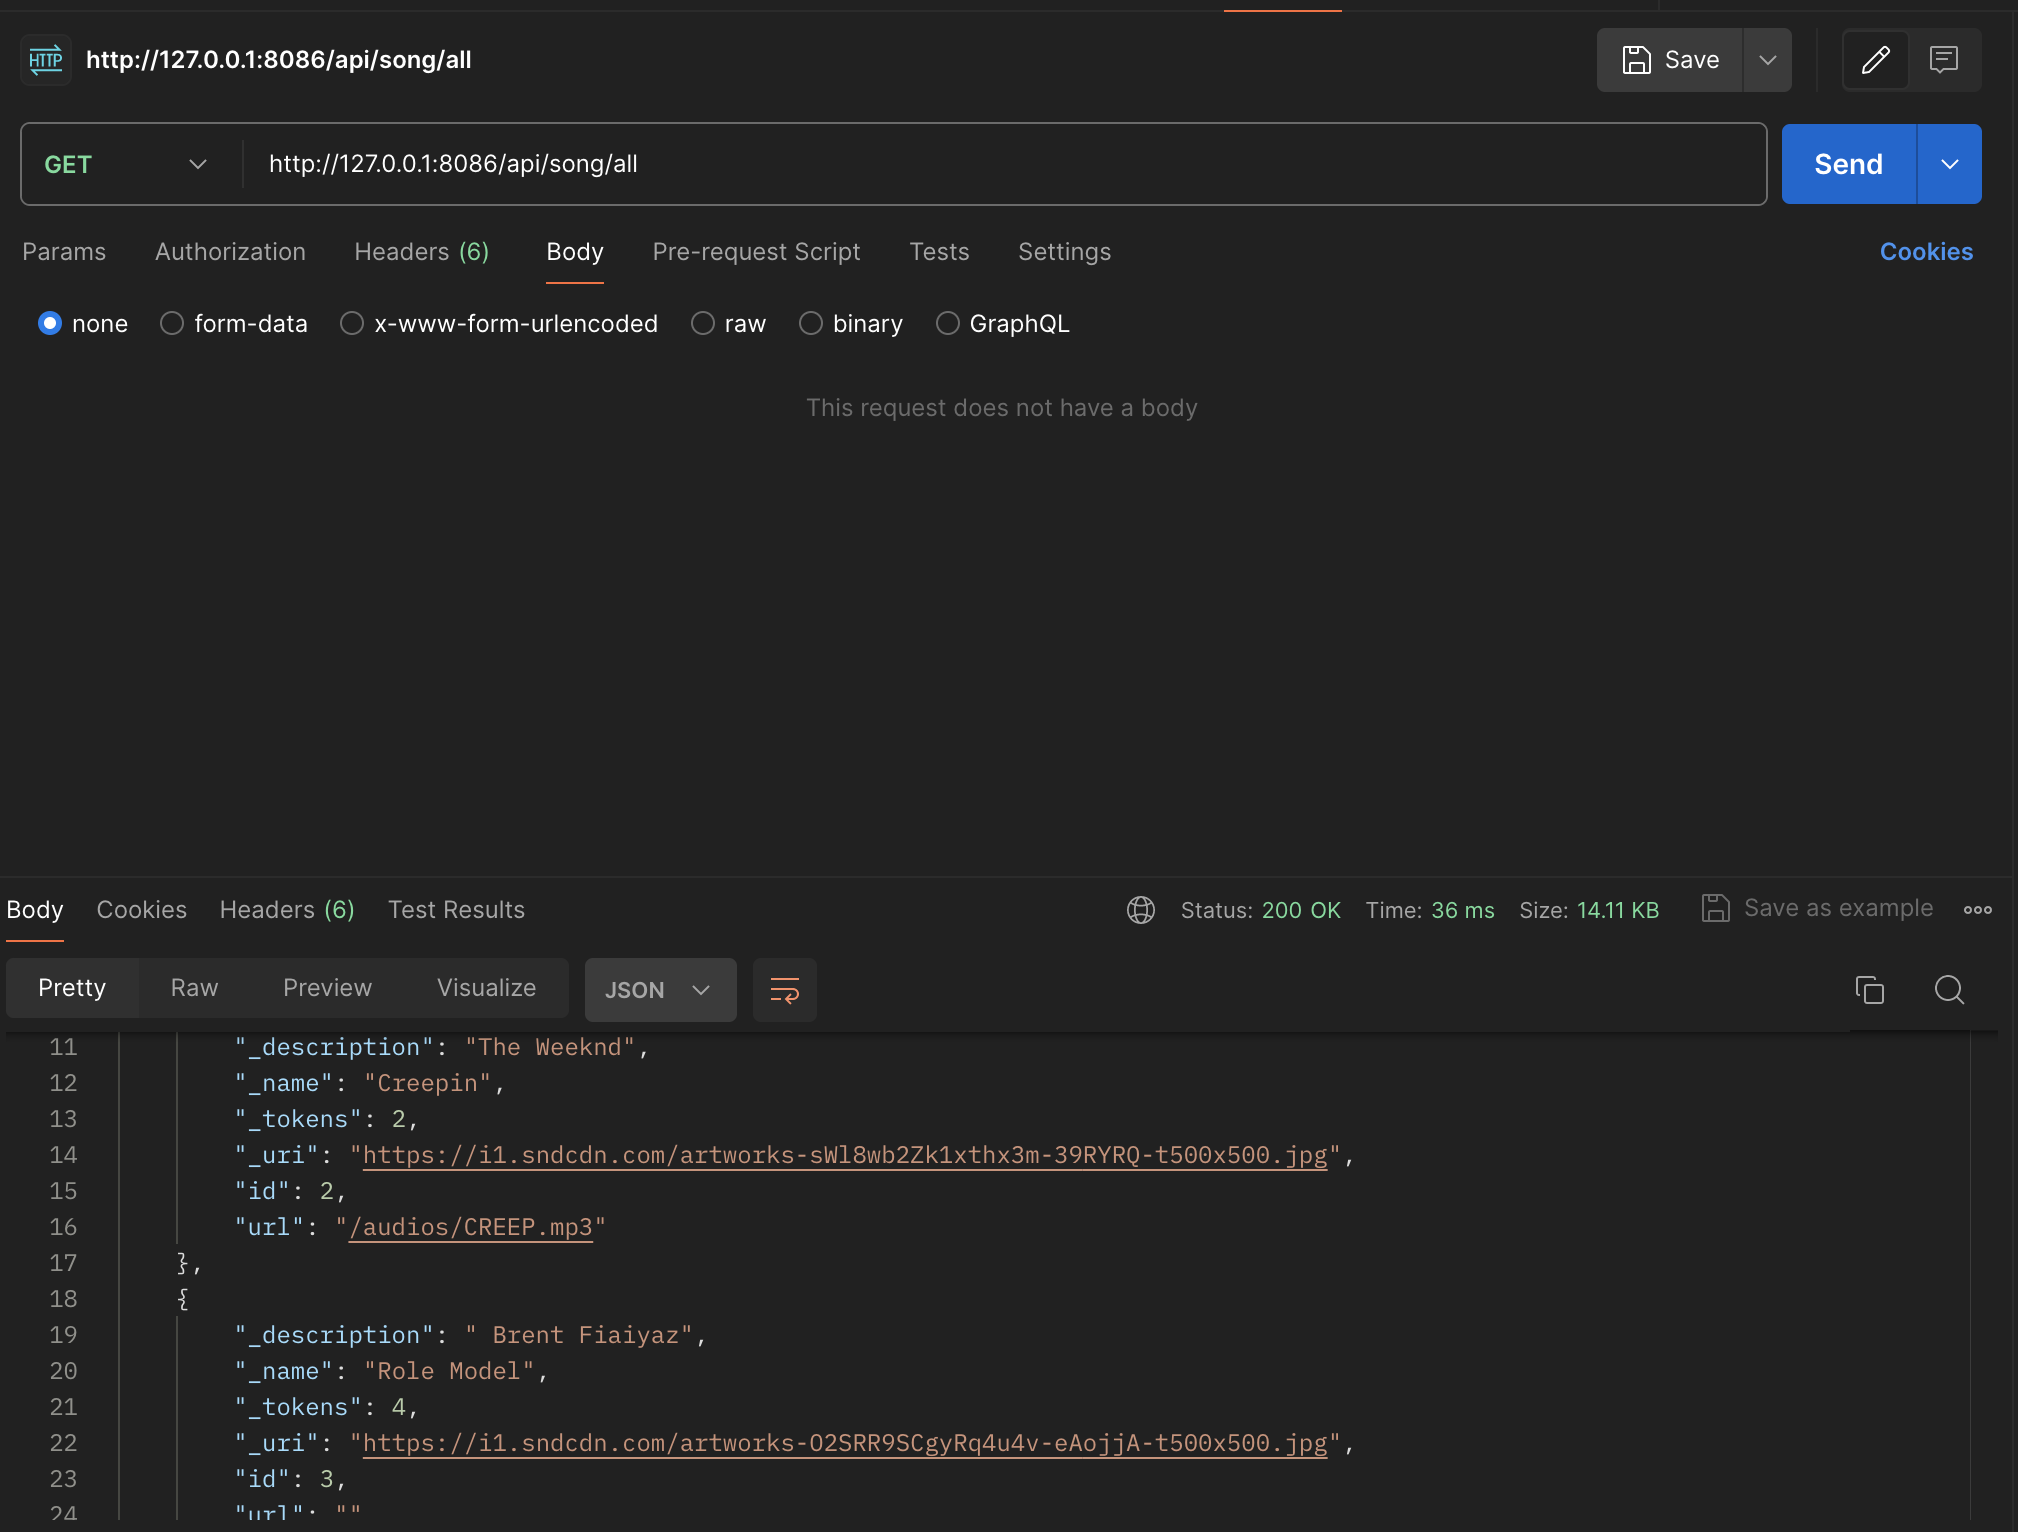Open the Tests tab
Screen dimensions: 2018x1532
(939, 252)
